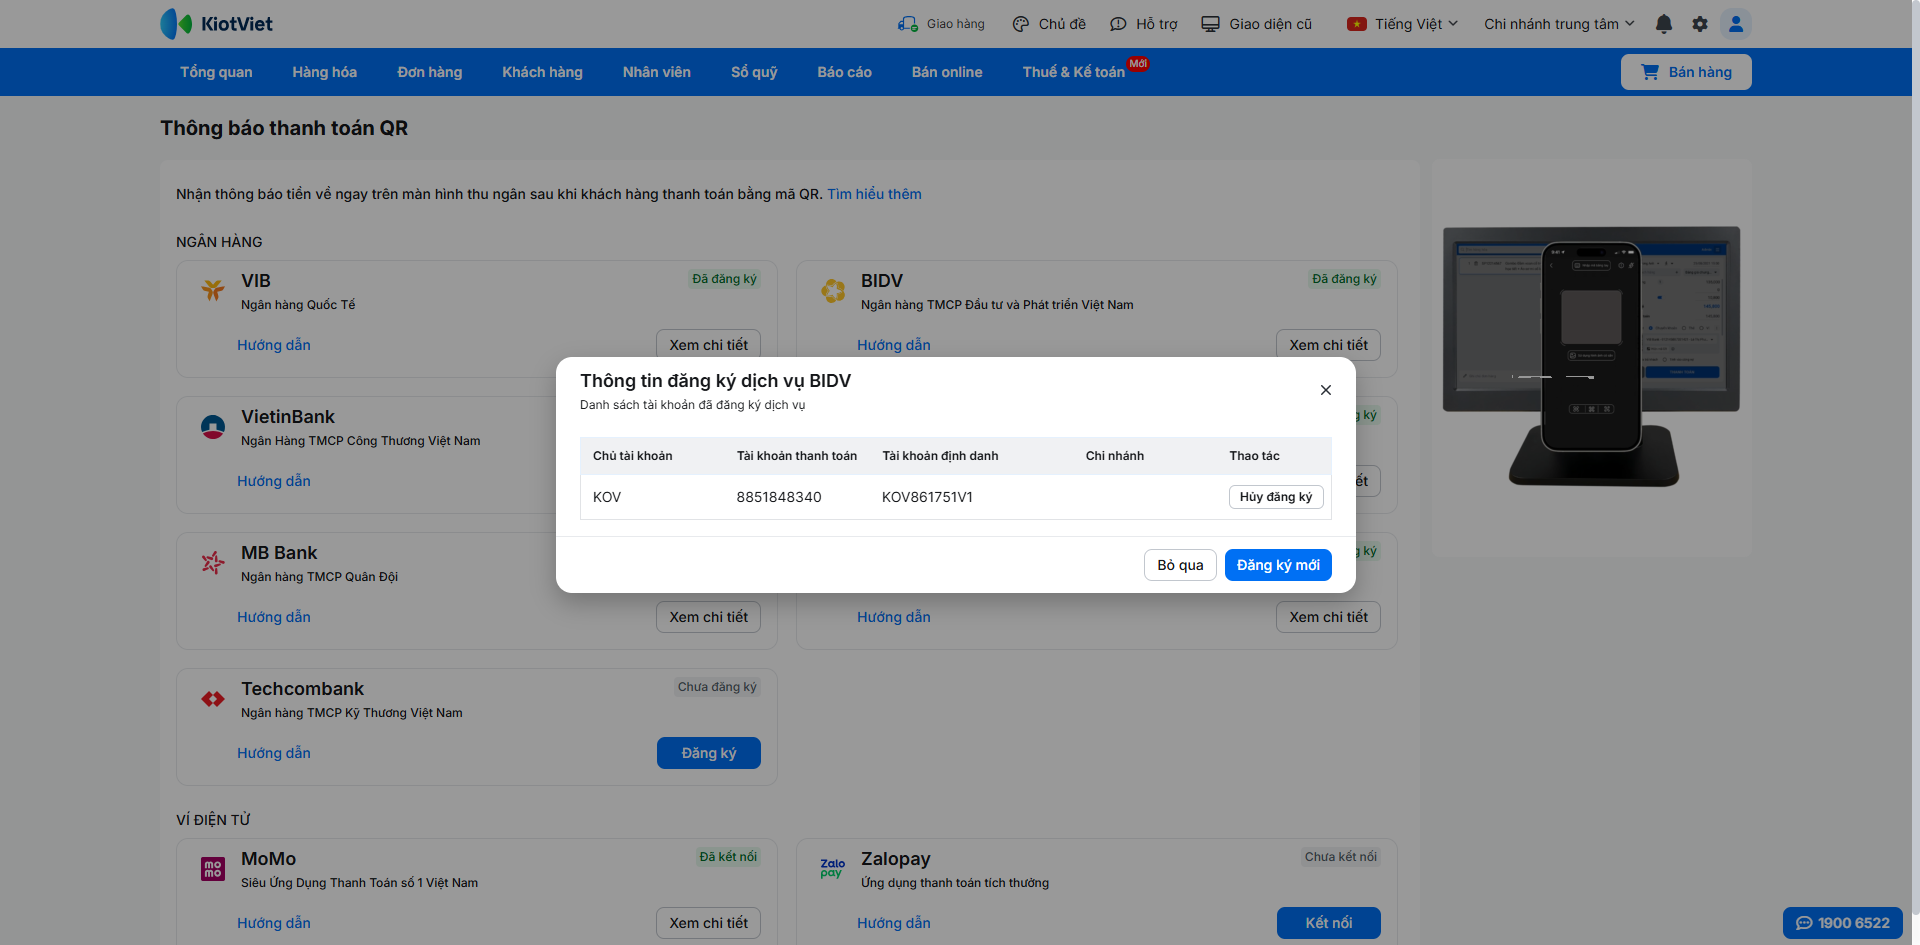Open notifications bell
This screenshot has width=1920, height=945.
click(x=1664, y=24)
